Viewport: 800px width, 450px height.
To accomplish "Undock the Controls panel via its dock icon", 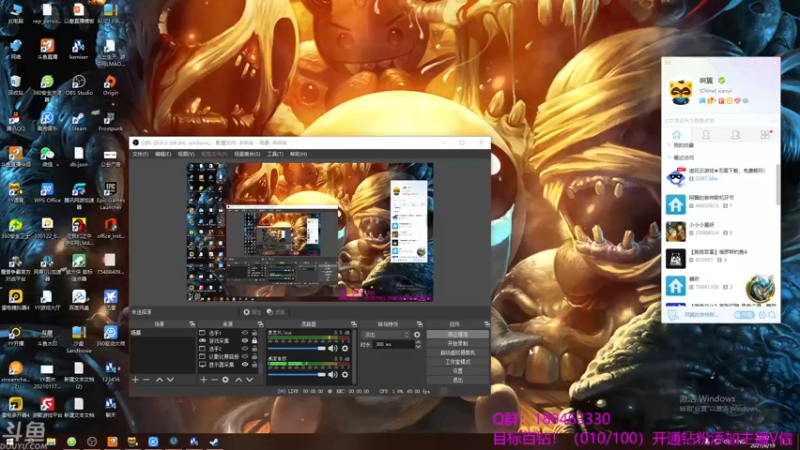I will tap(487, 324).
